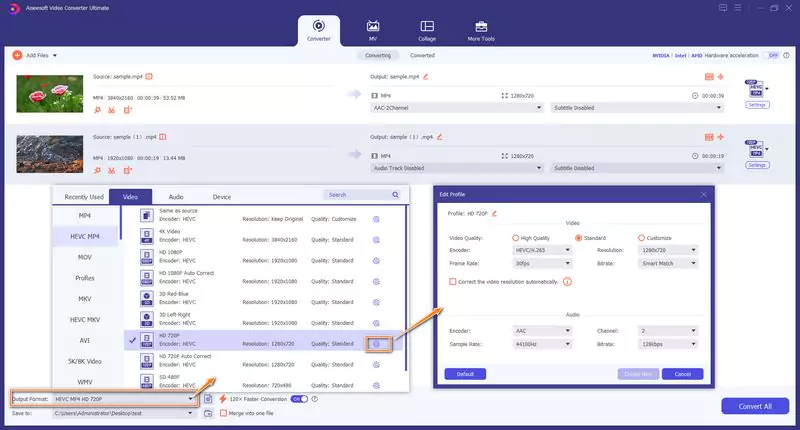This screenshot has height=430, width=800.
Task: Check Correct the video resolution automatically
Action: (x=453, y=282)
